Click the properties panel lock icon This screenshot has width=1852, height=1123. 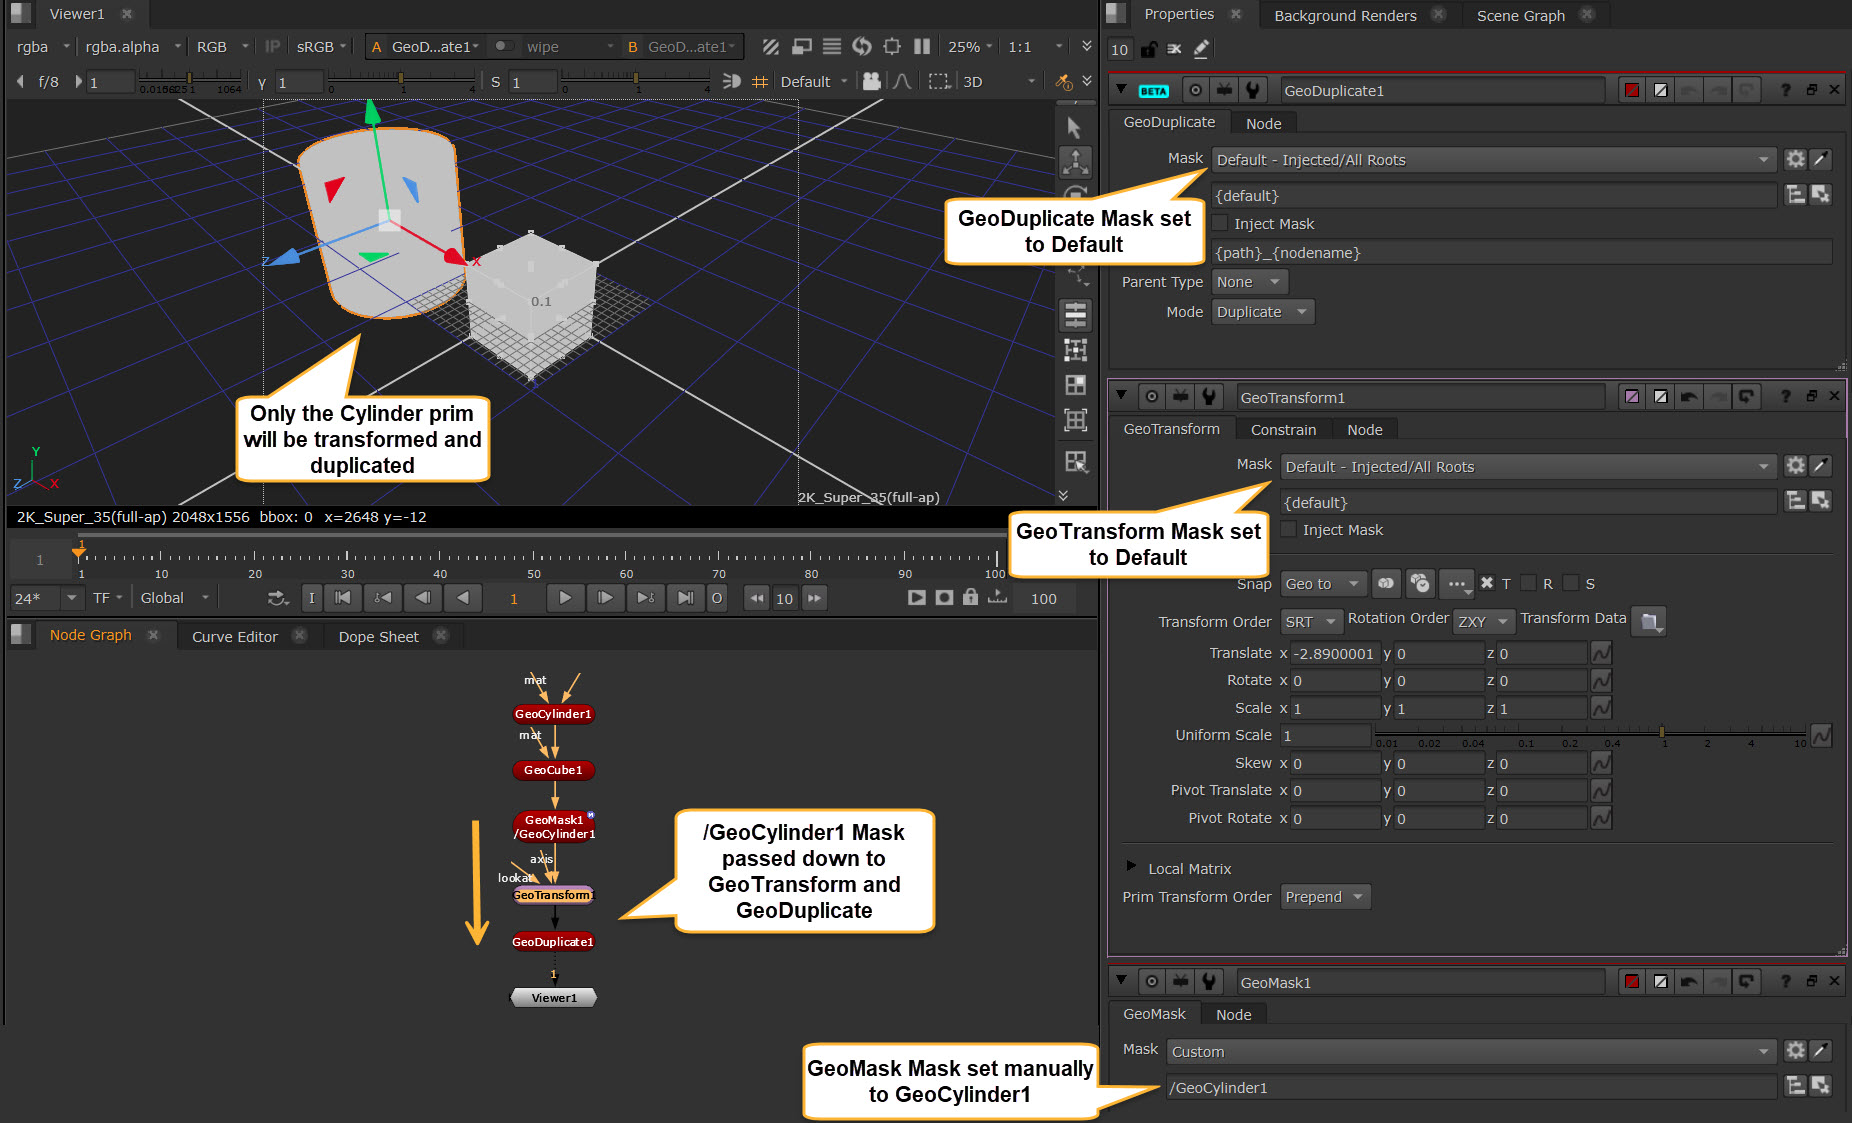coord(1149,49)
